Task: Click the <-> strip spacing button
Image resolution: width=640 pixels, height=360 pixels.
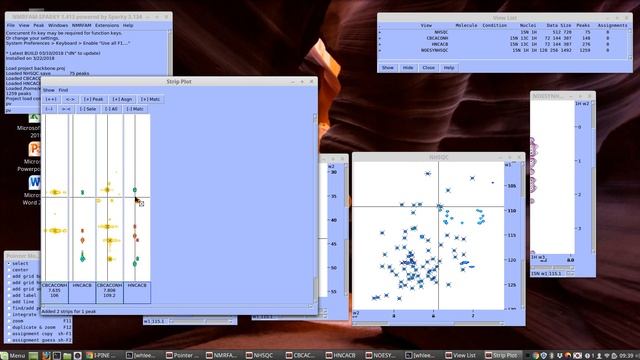Action: point(70,99)
